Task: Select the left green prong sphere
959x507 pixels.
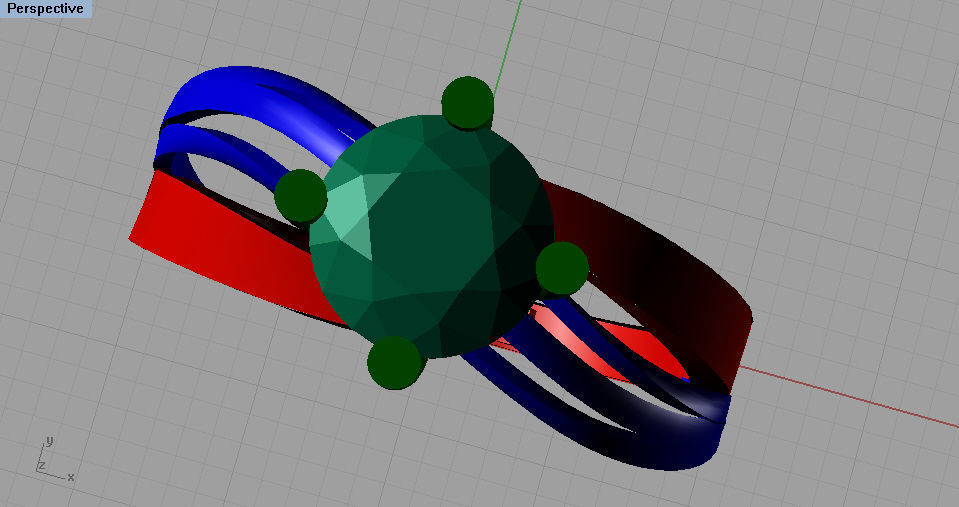Action: [x=300, y=196]
